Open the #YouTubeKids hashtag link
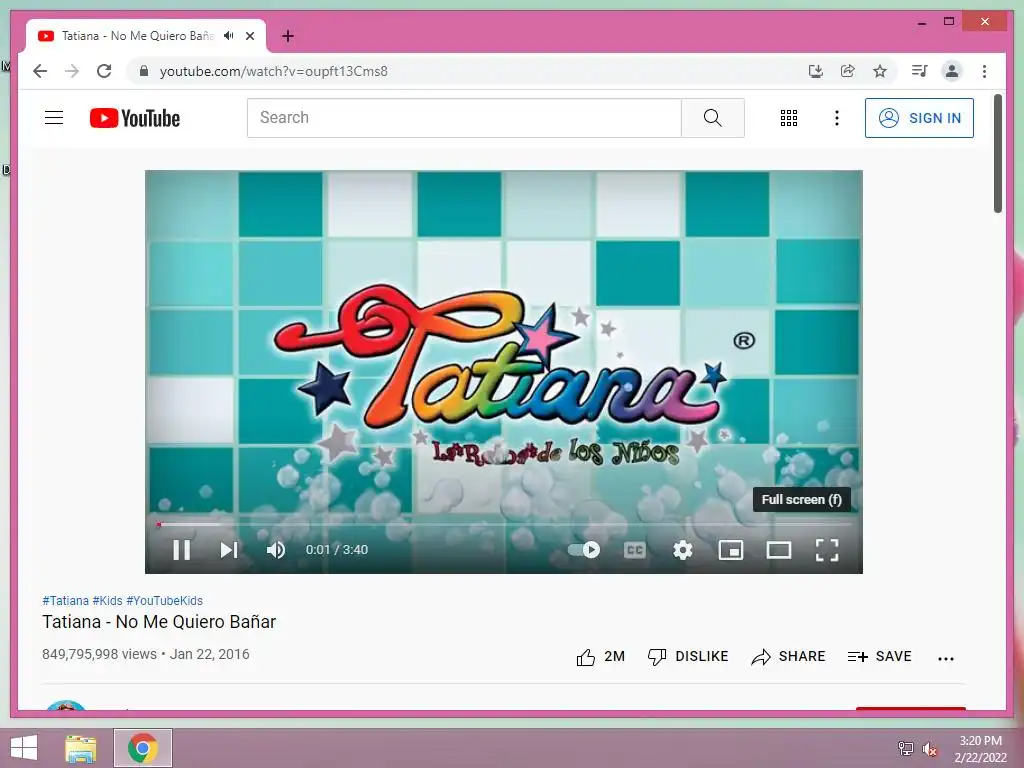1024x768 pixels. [165, 601]
